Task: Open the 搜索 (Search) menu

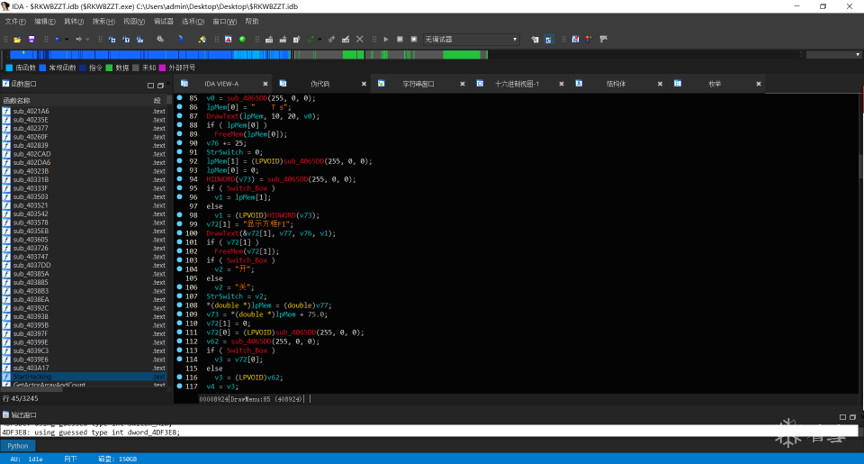Action: coord(103,21)
